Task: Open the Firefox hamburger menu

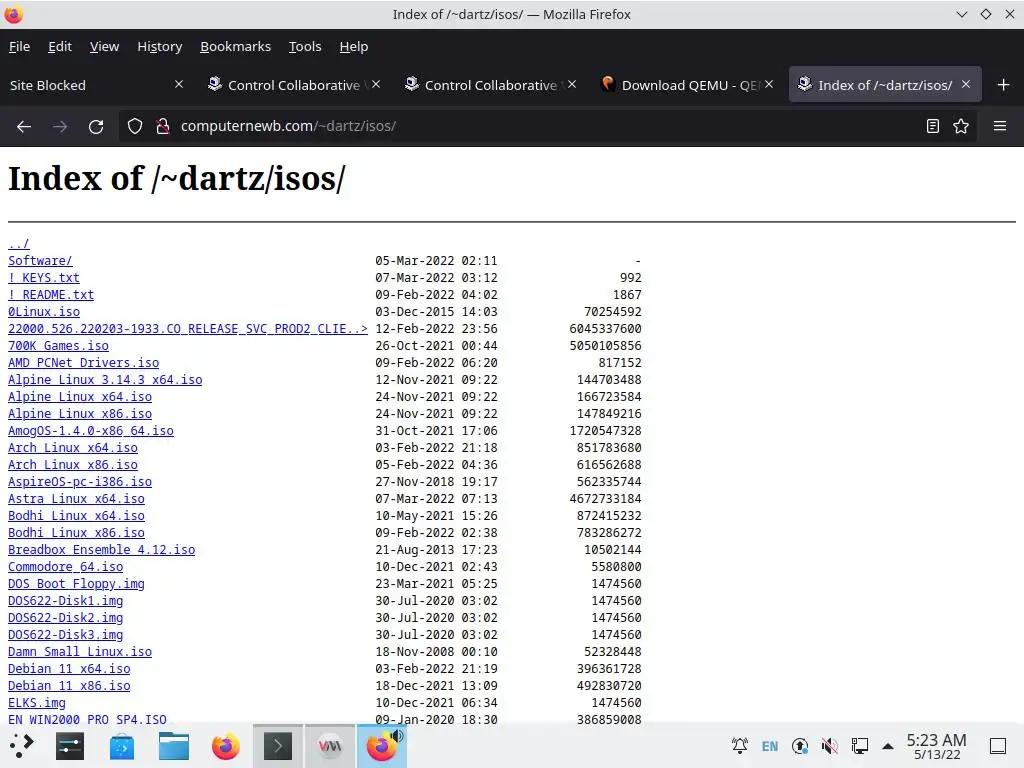Action: click(1000, 126)
